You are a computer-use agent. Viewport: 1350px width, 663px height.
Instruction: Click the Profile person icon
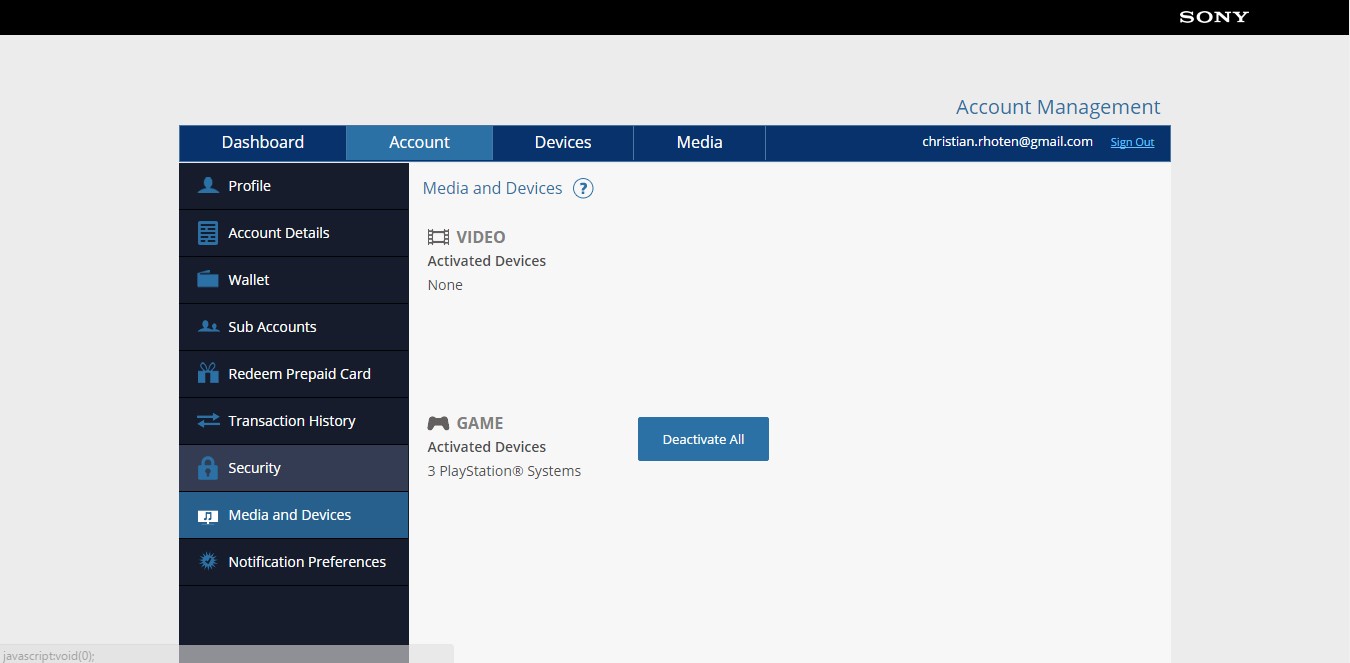pos(208,185)
